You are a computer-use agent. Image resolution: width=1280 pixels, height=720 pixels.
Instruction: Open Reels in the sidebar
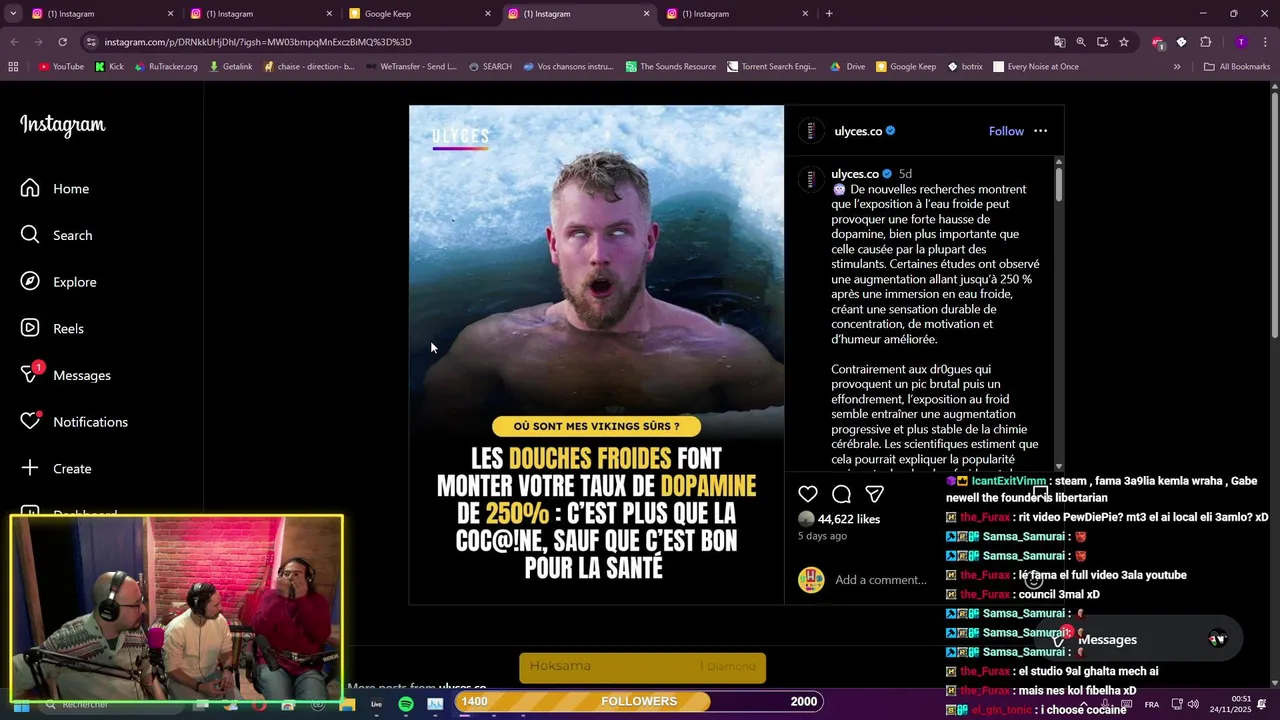point(52,328)
